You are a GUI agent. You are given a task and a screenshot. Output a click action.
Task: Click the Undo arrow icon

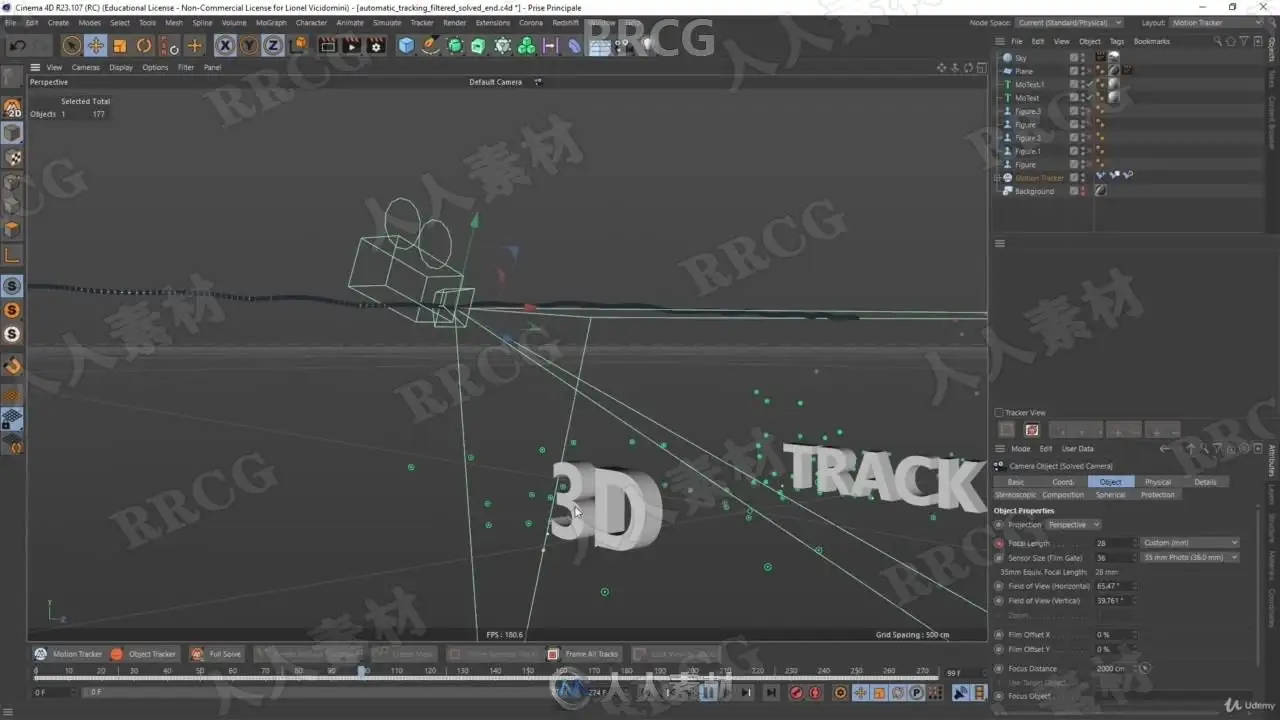[x=17, y=46]
